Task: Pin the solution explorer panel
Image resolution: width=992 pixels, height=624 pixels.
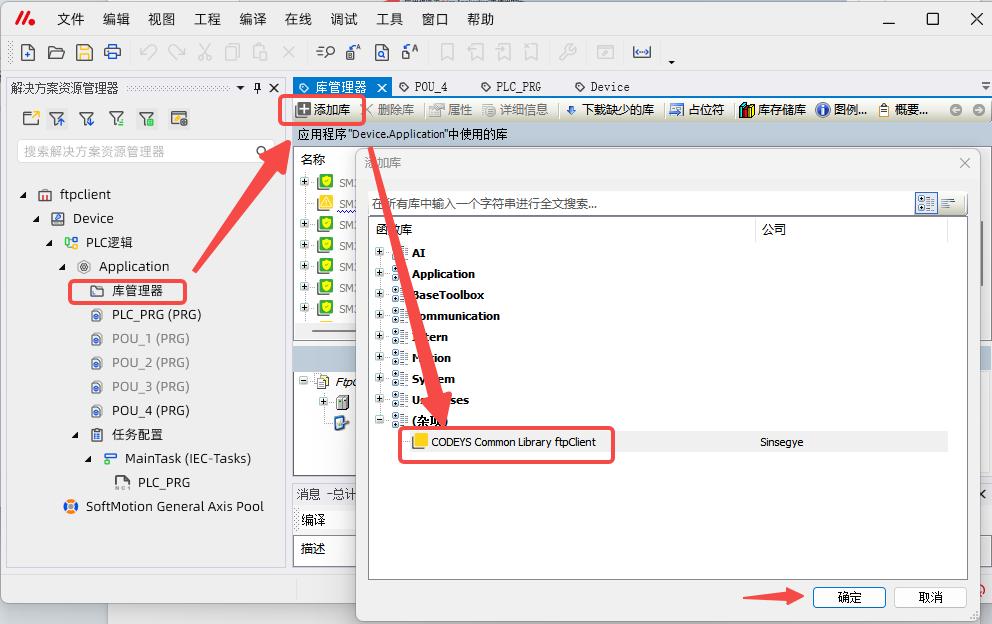Action: point(257,88)
